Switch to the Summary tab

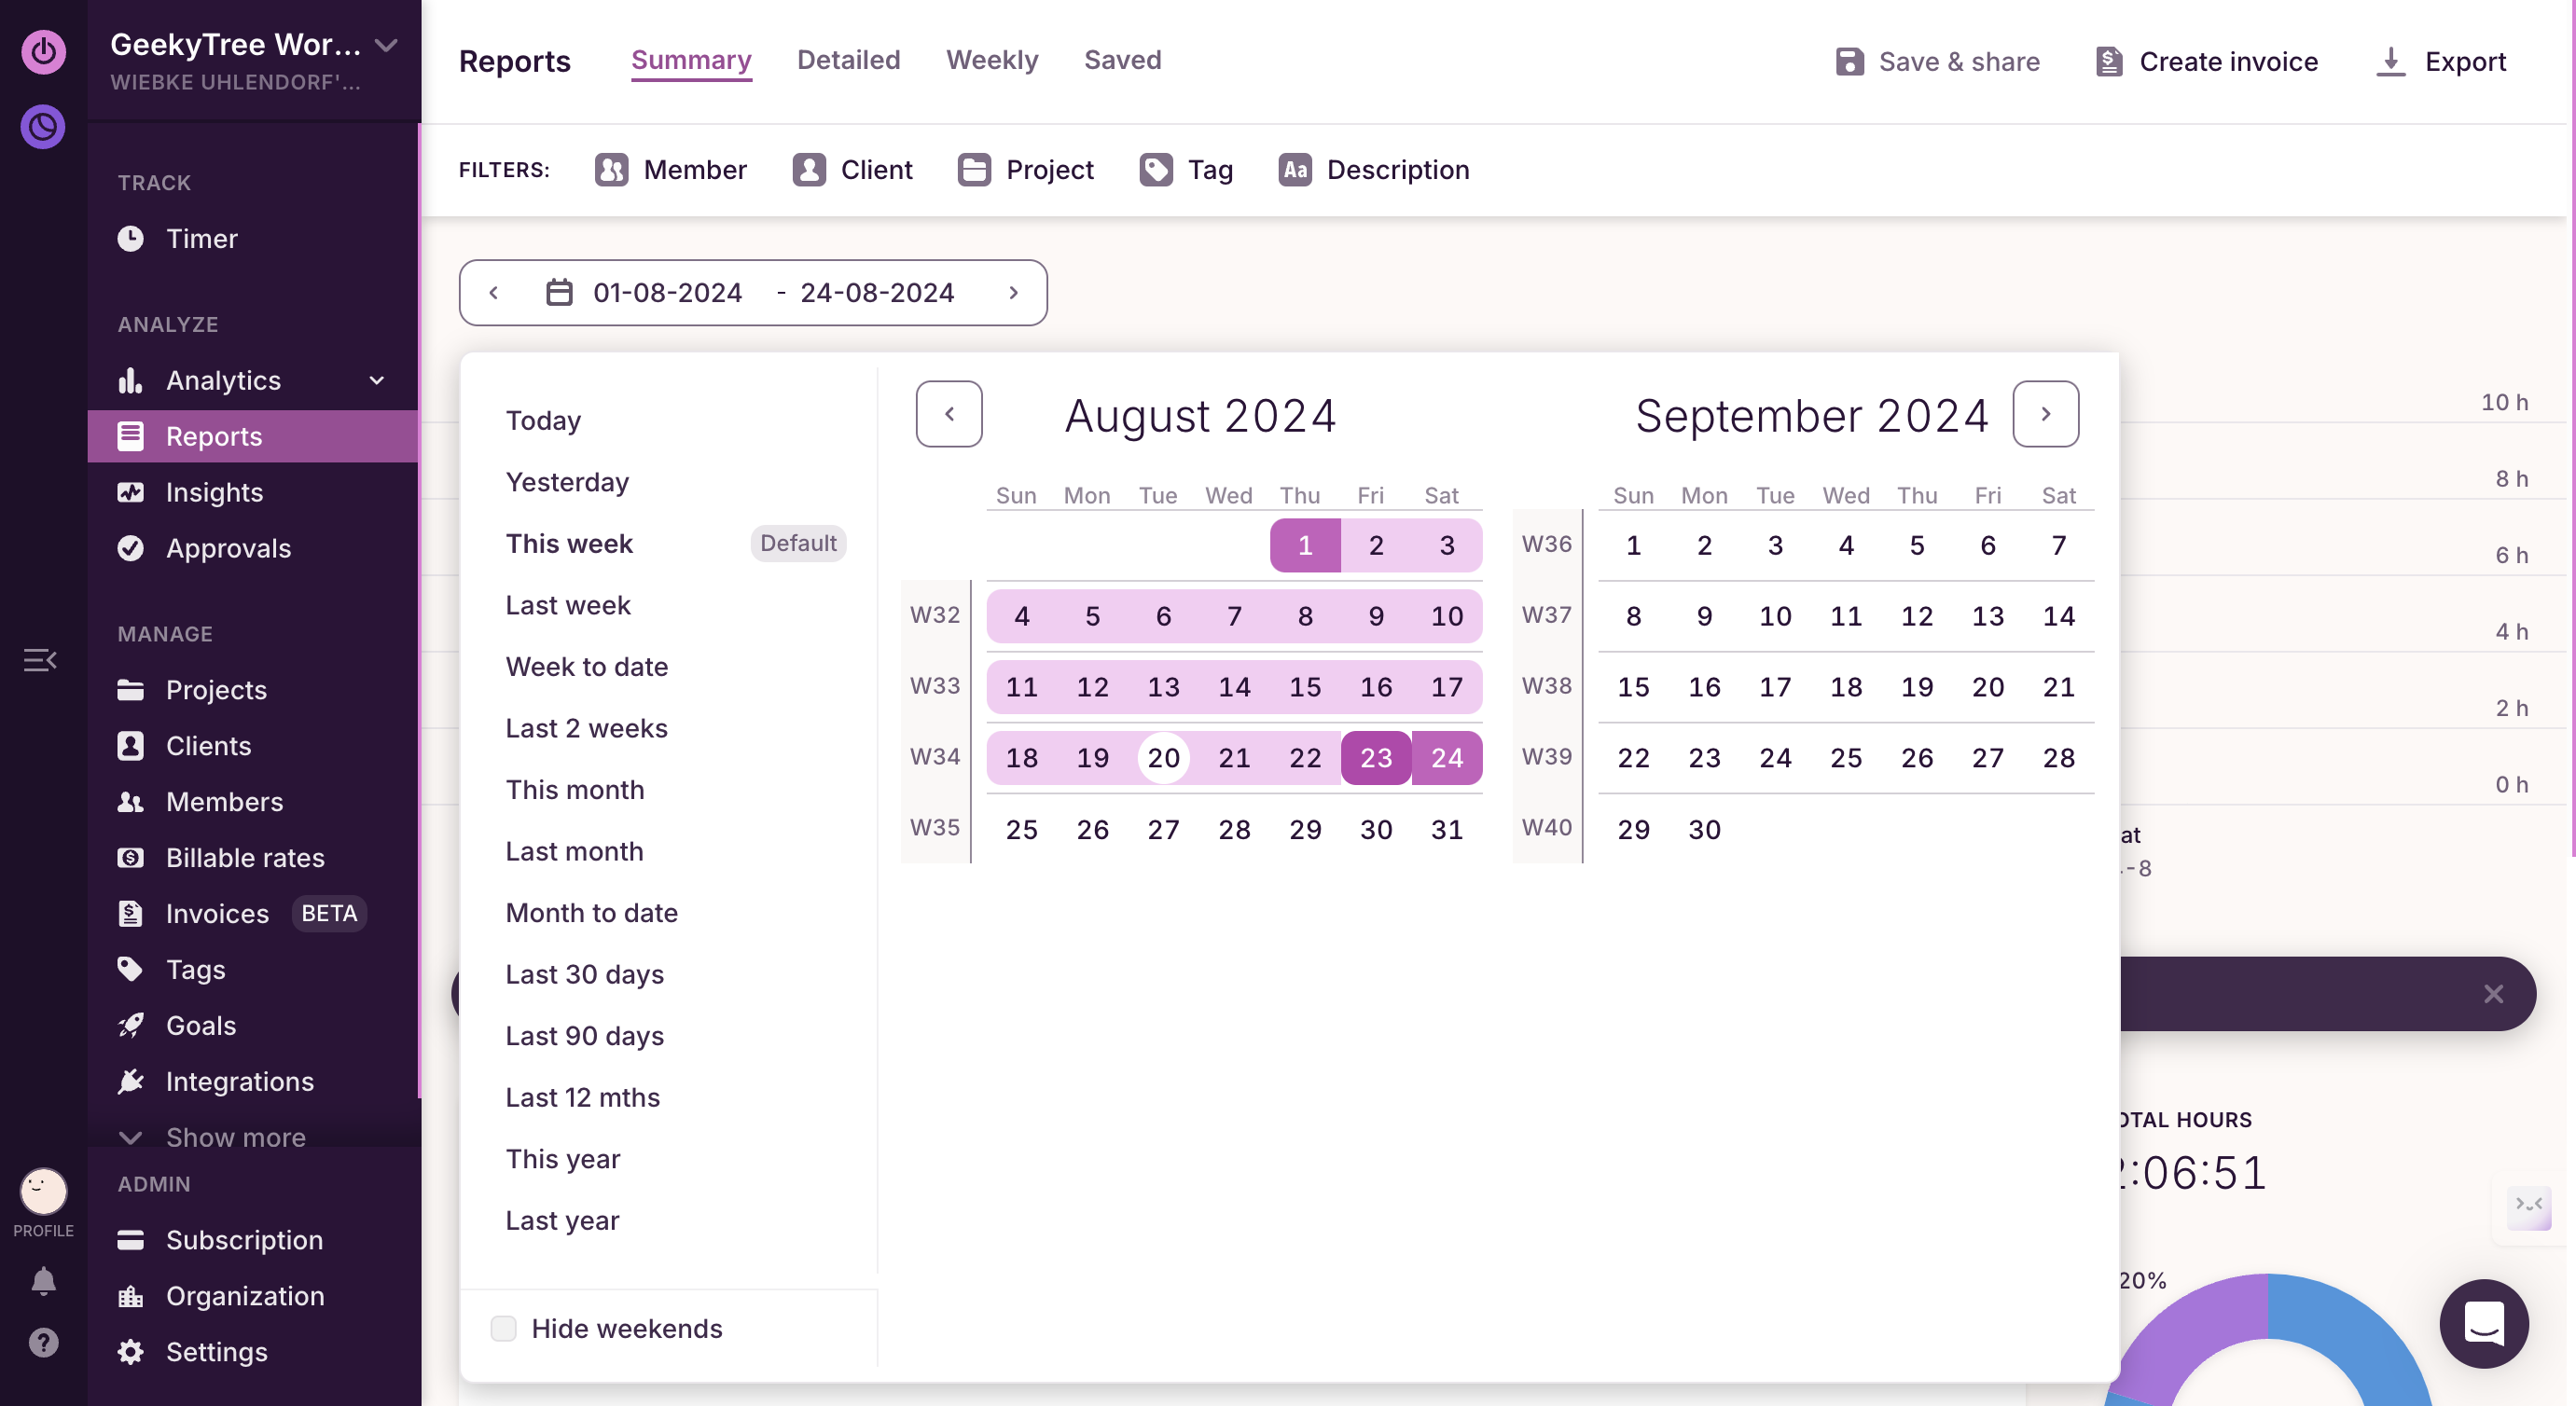(691, 60)
